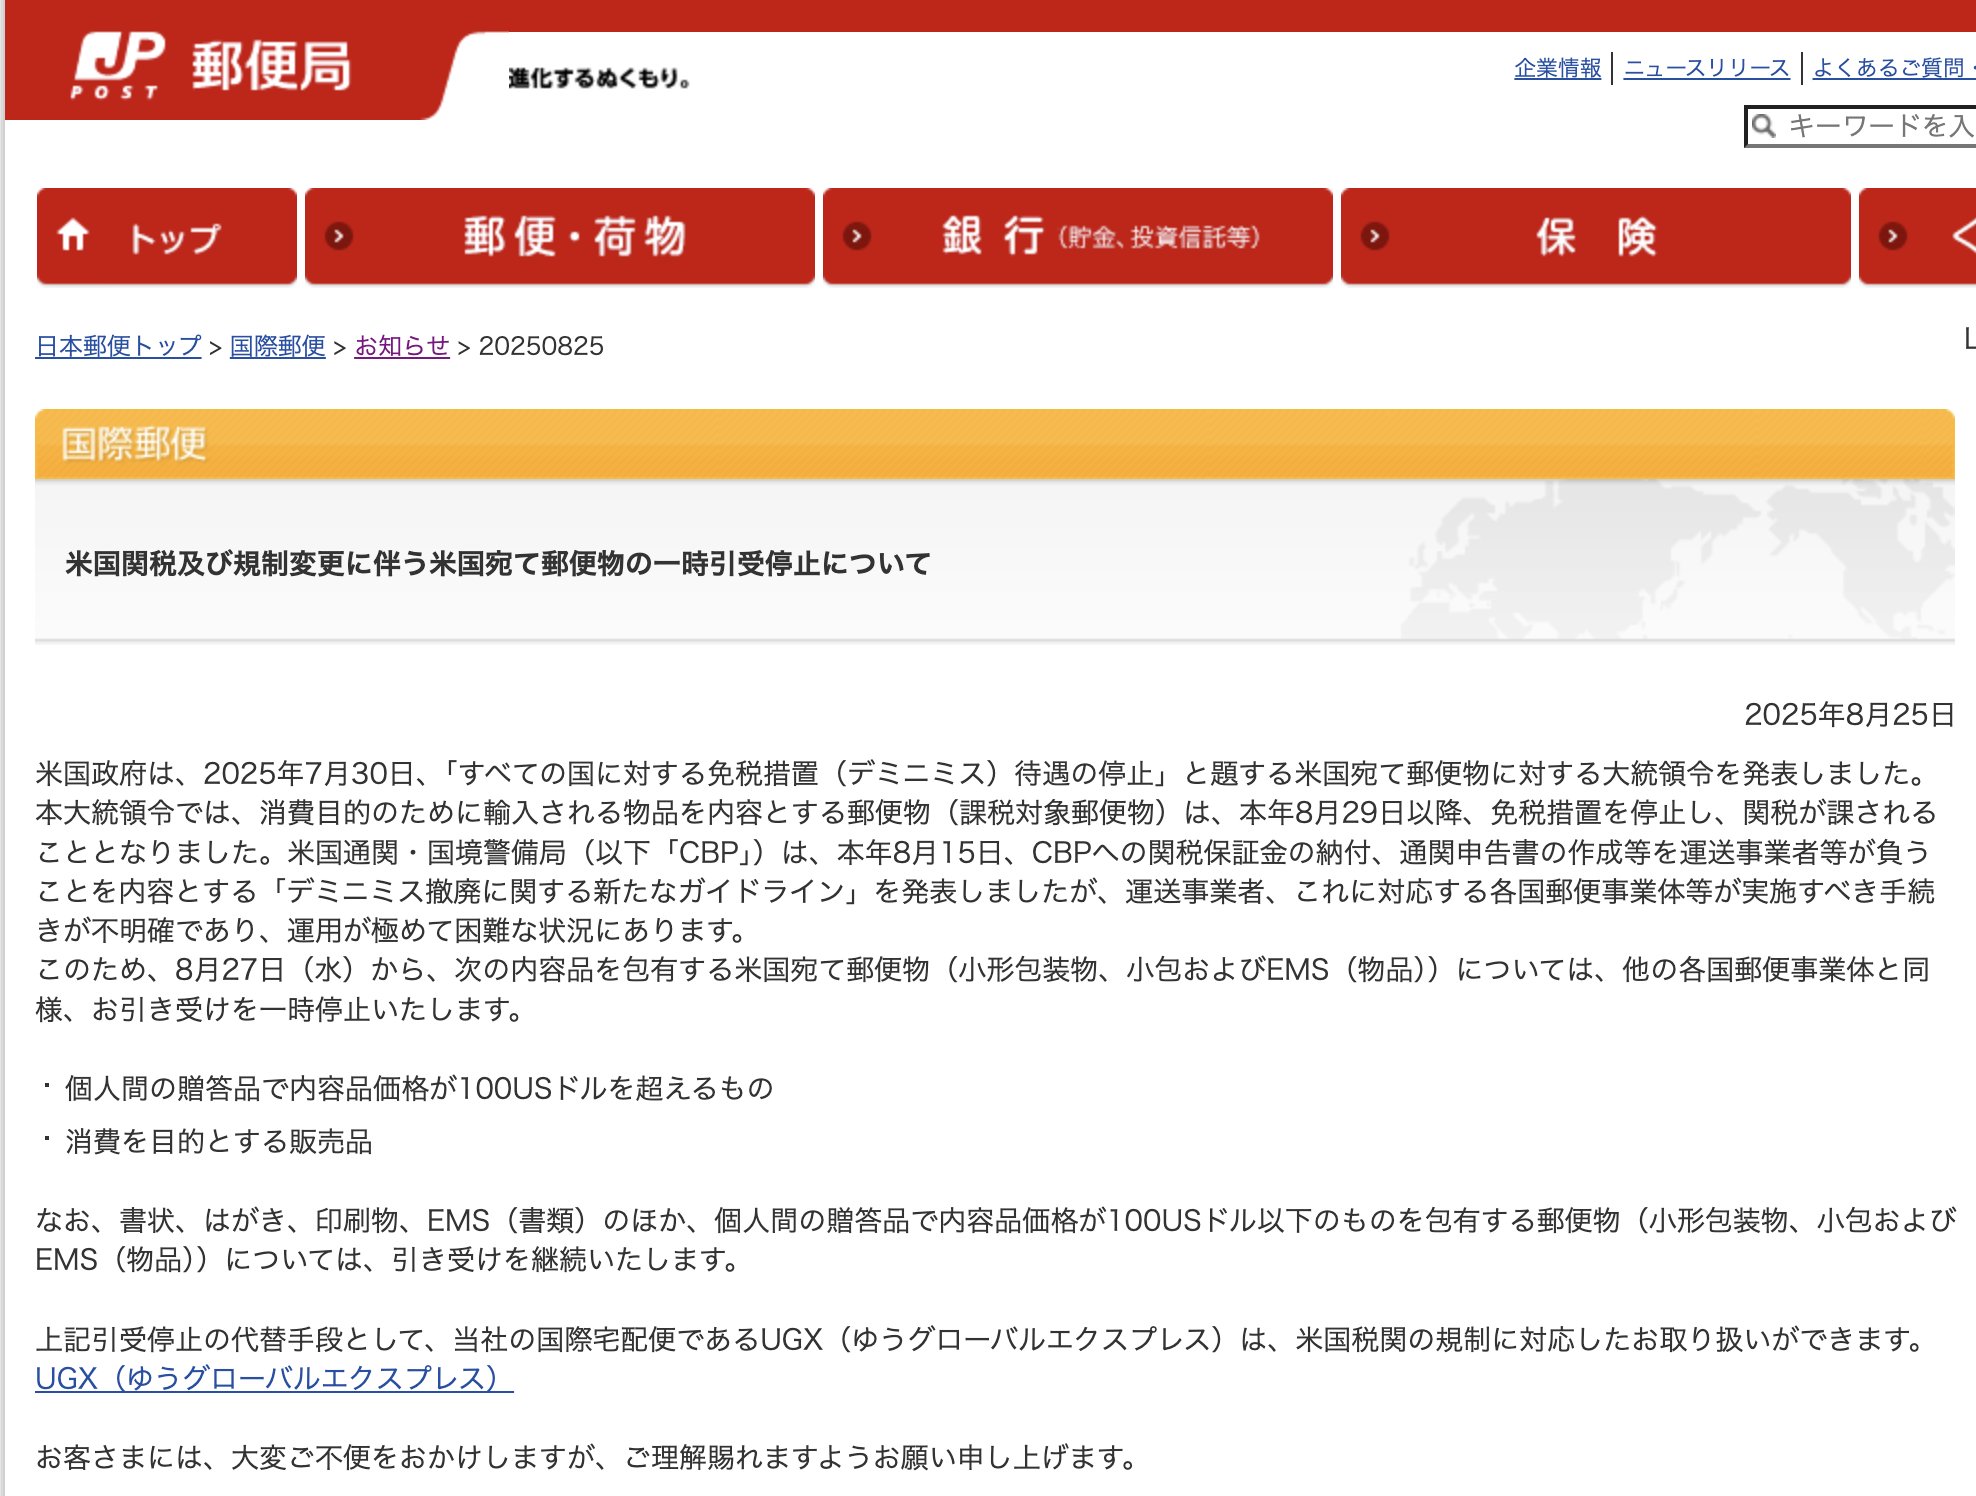
Task: Open the UGX（ゆうグローバルエクスプレス） link
Action: [274, 1378]
